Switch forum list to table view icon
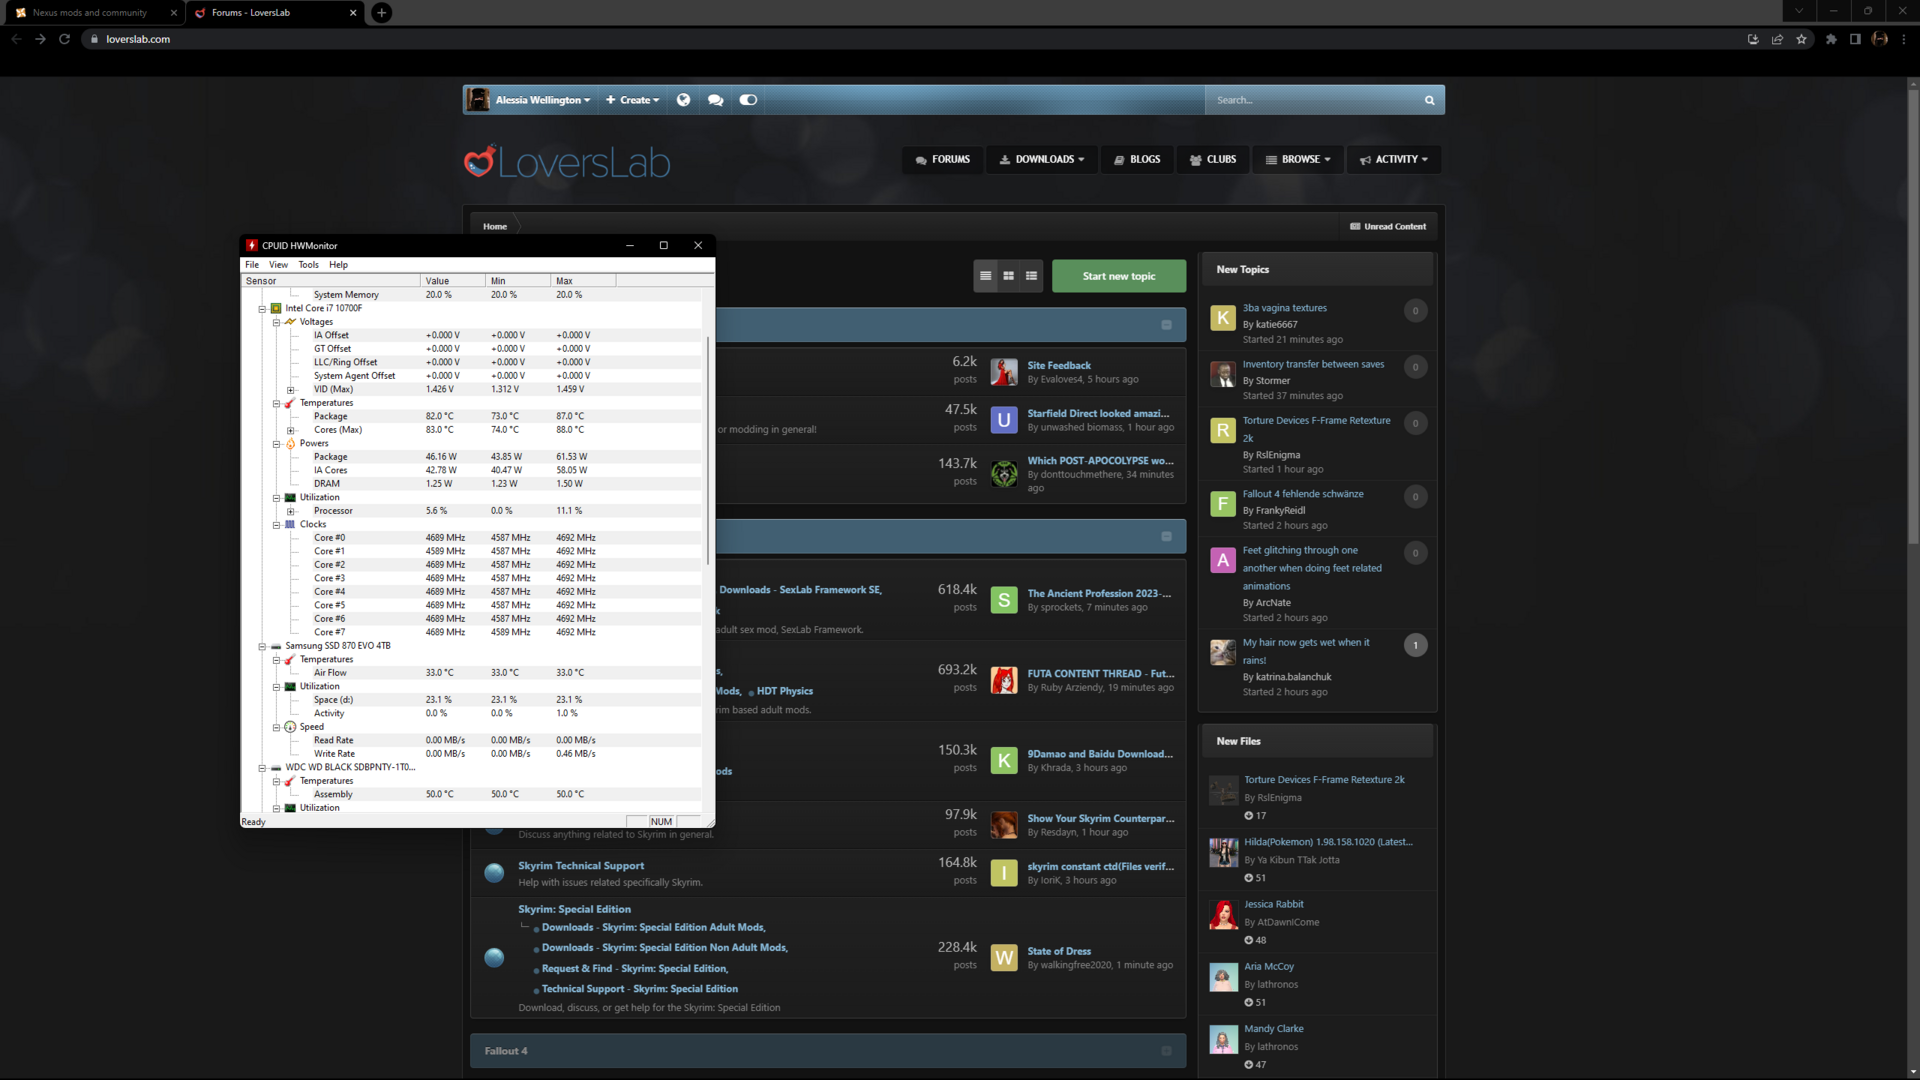This screenshot has width=1920, height=1080. pos(986,276)
